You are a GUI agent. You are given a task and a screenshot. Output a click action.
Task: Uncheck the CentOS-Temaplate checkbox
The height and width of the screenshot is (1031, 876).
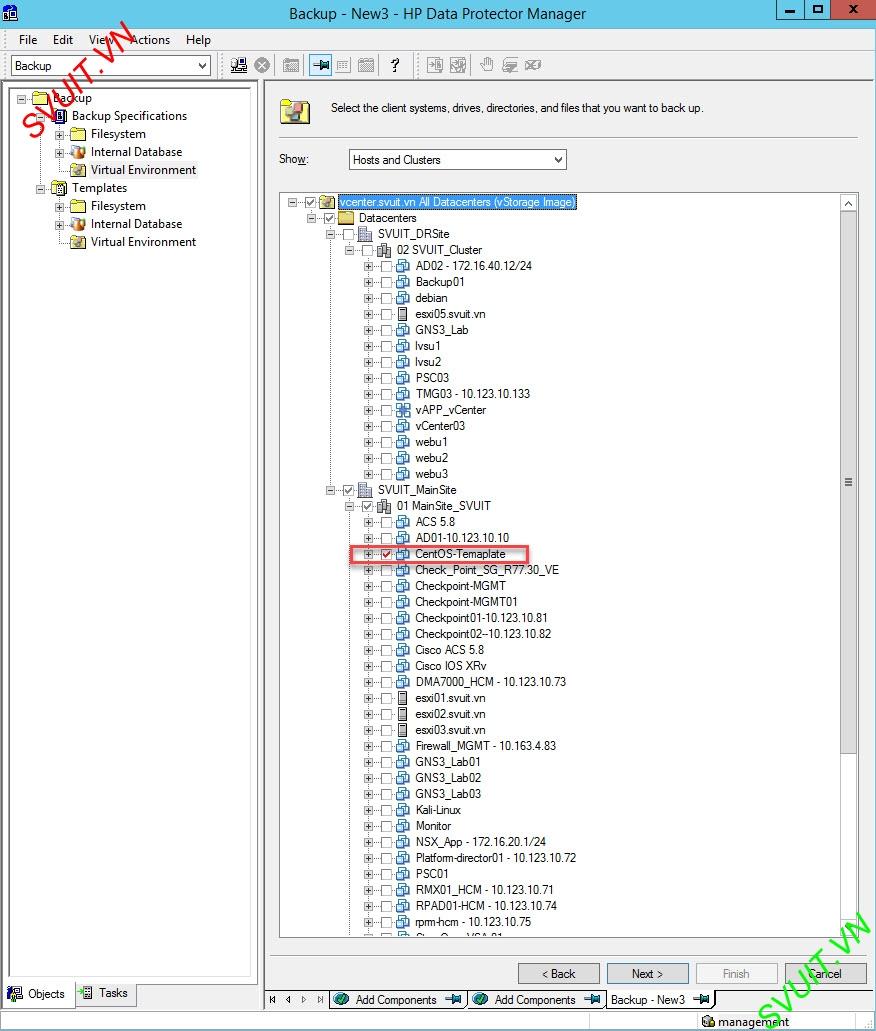pyautogui.click(x=386, y=554)
